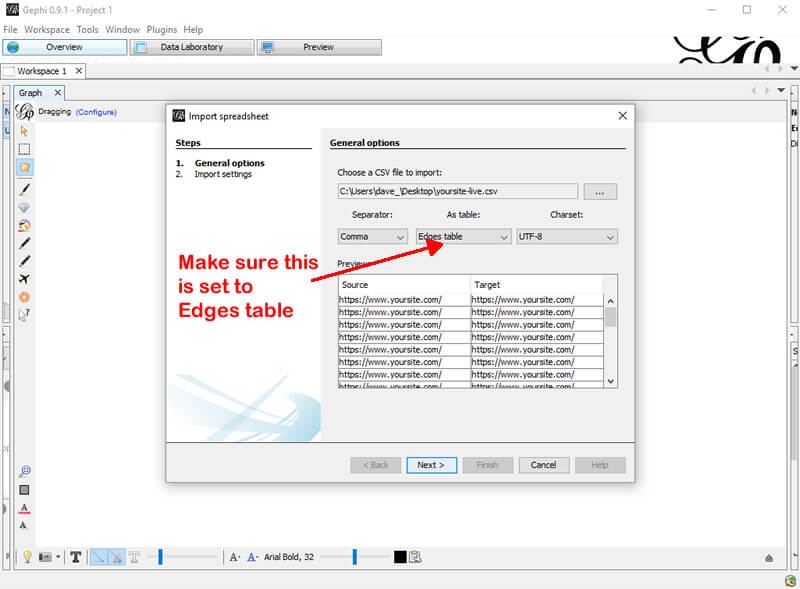Select the rectangle selection tool
The width and height of the screenshot is (800, 589).
pos(24,149)
